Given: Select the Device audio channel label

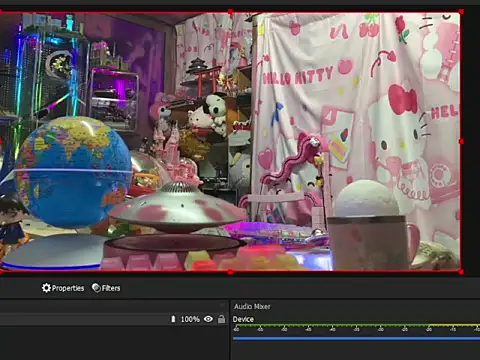Looking at the screenshot, I should pos(243,319).
